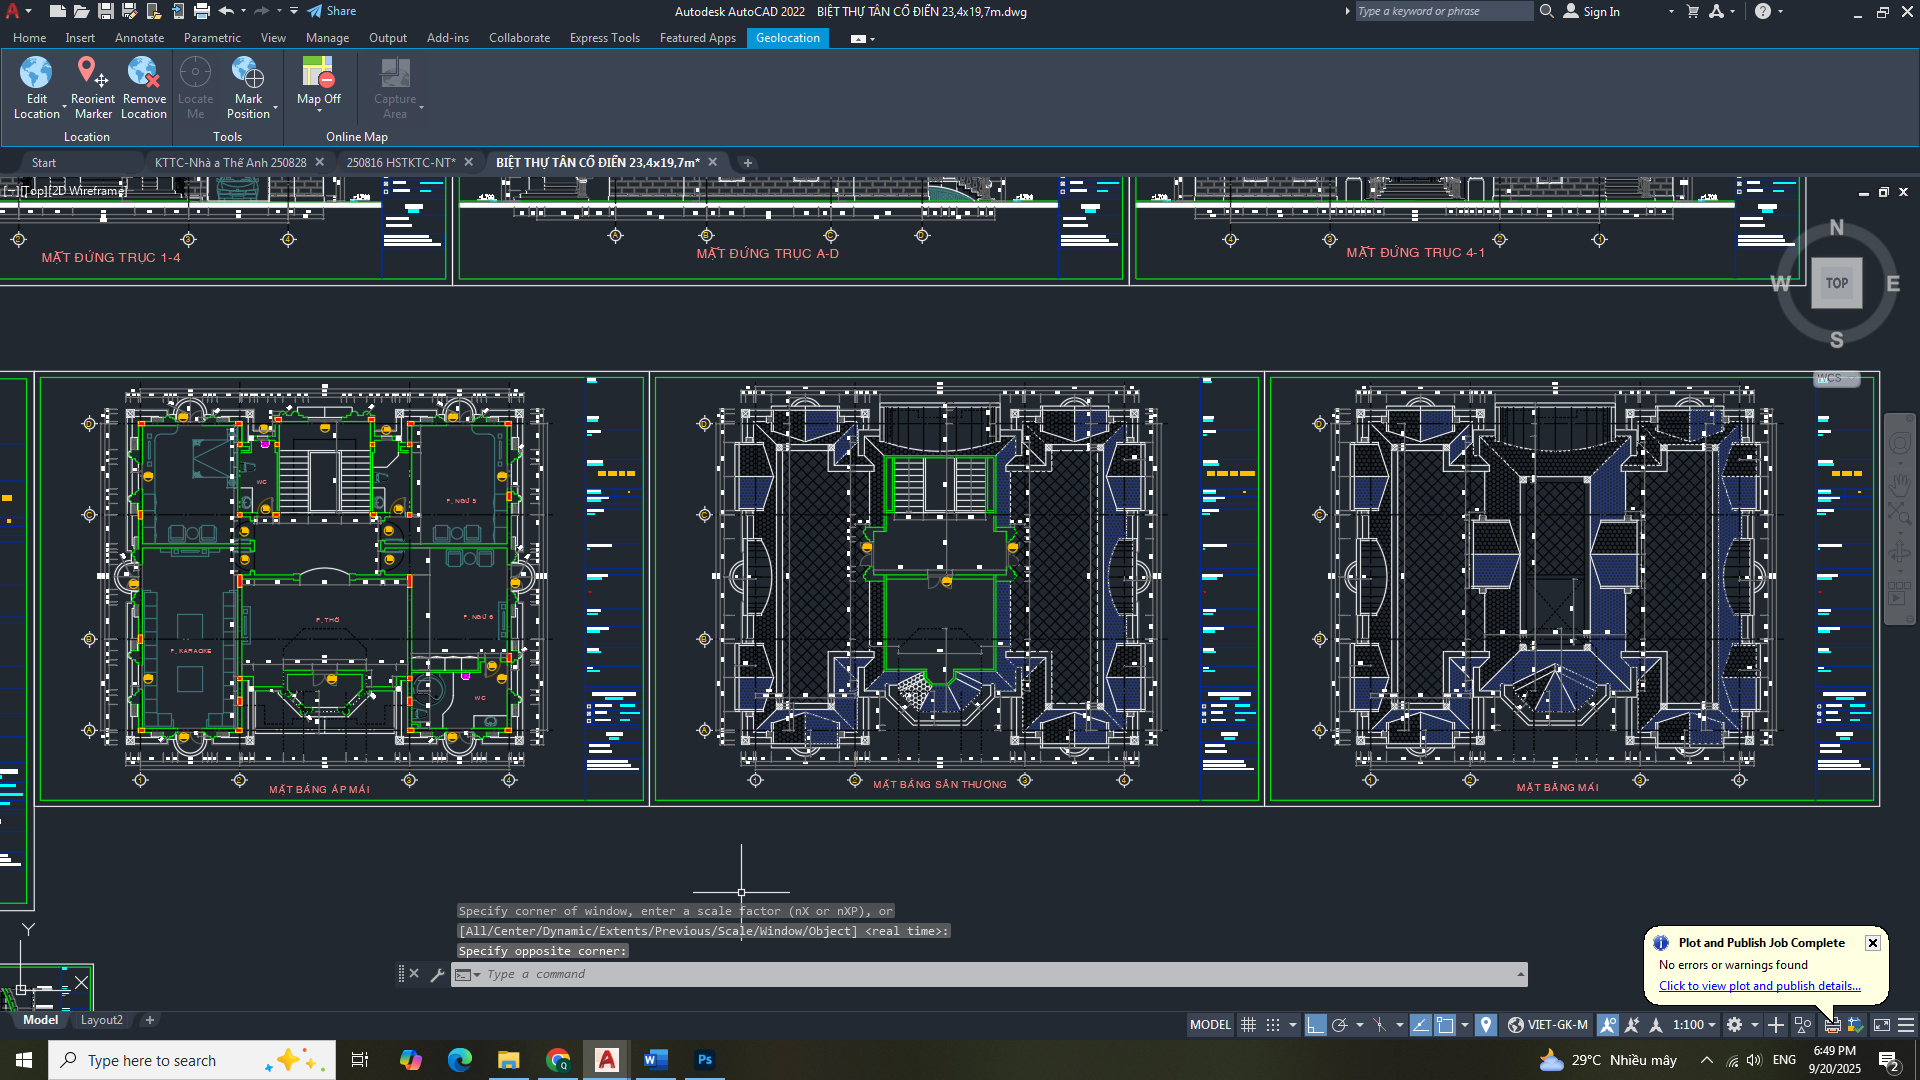The image size is (1920, 1080).
Task: Expand the Edit Location dropdown arrow
Action: pos(64,107)
